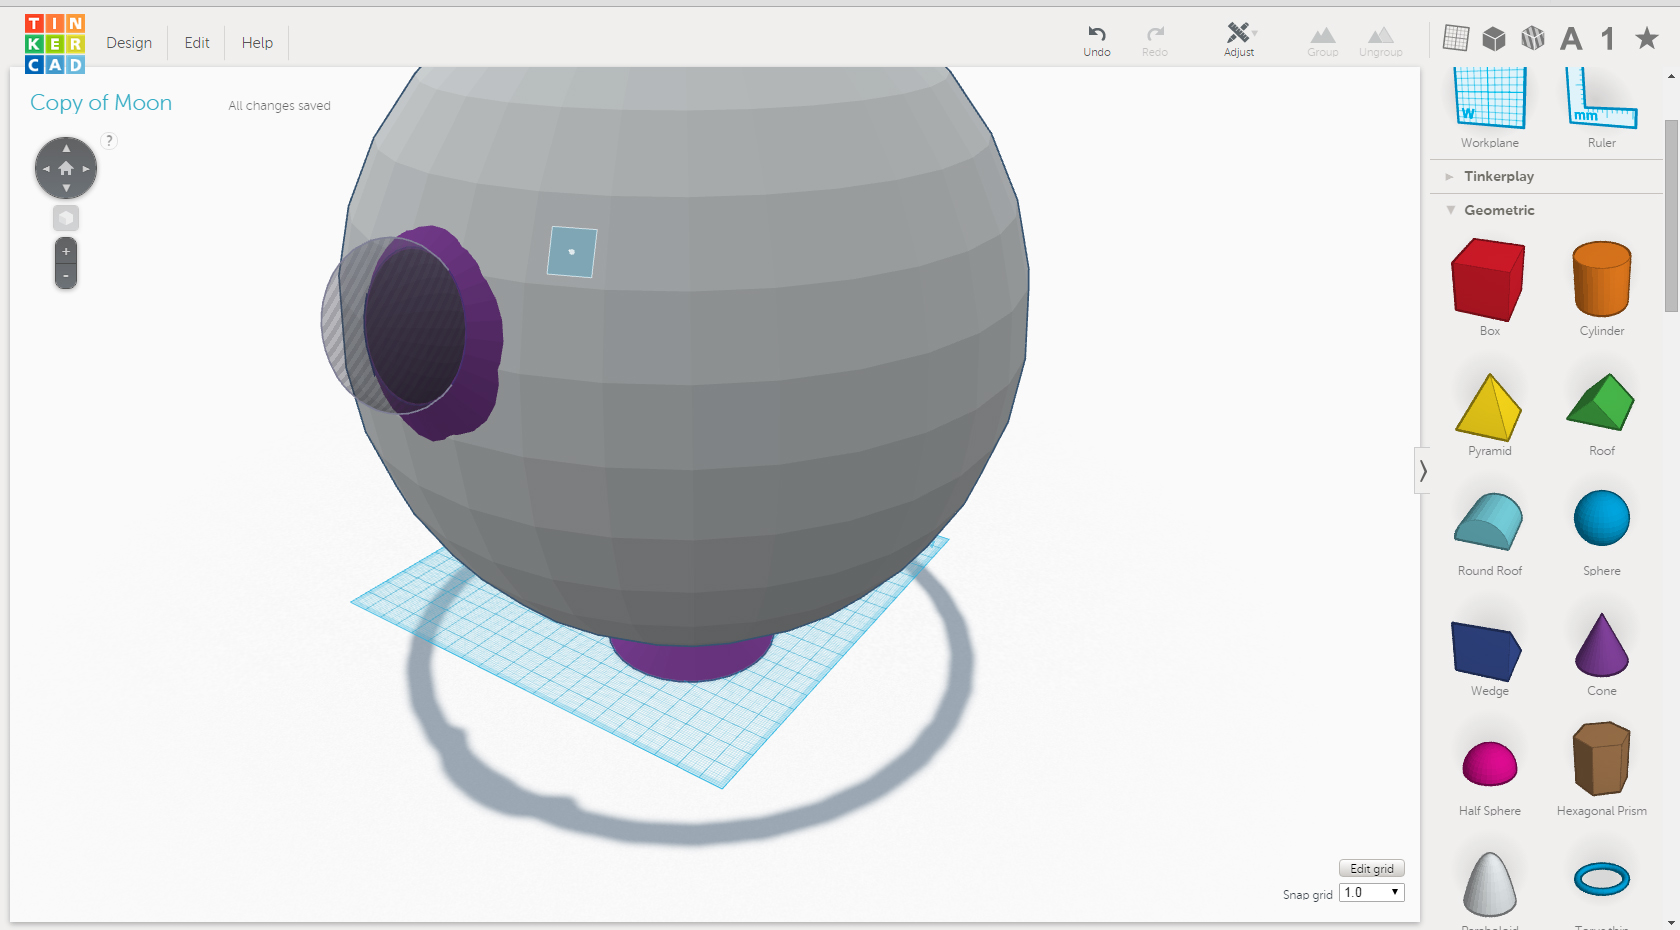
Task: Select the solid cube icon in the top toolbar
Action: tap(1494, 38)
